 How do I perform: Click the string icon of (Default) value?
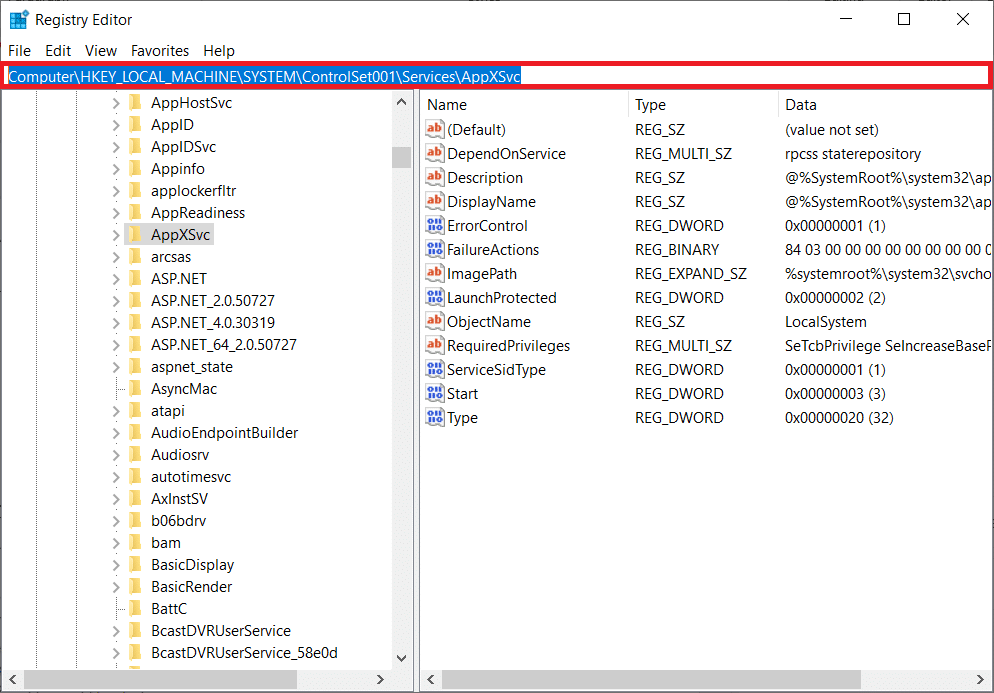(434, 129)
